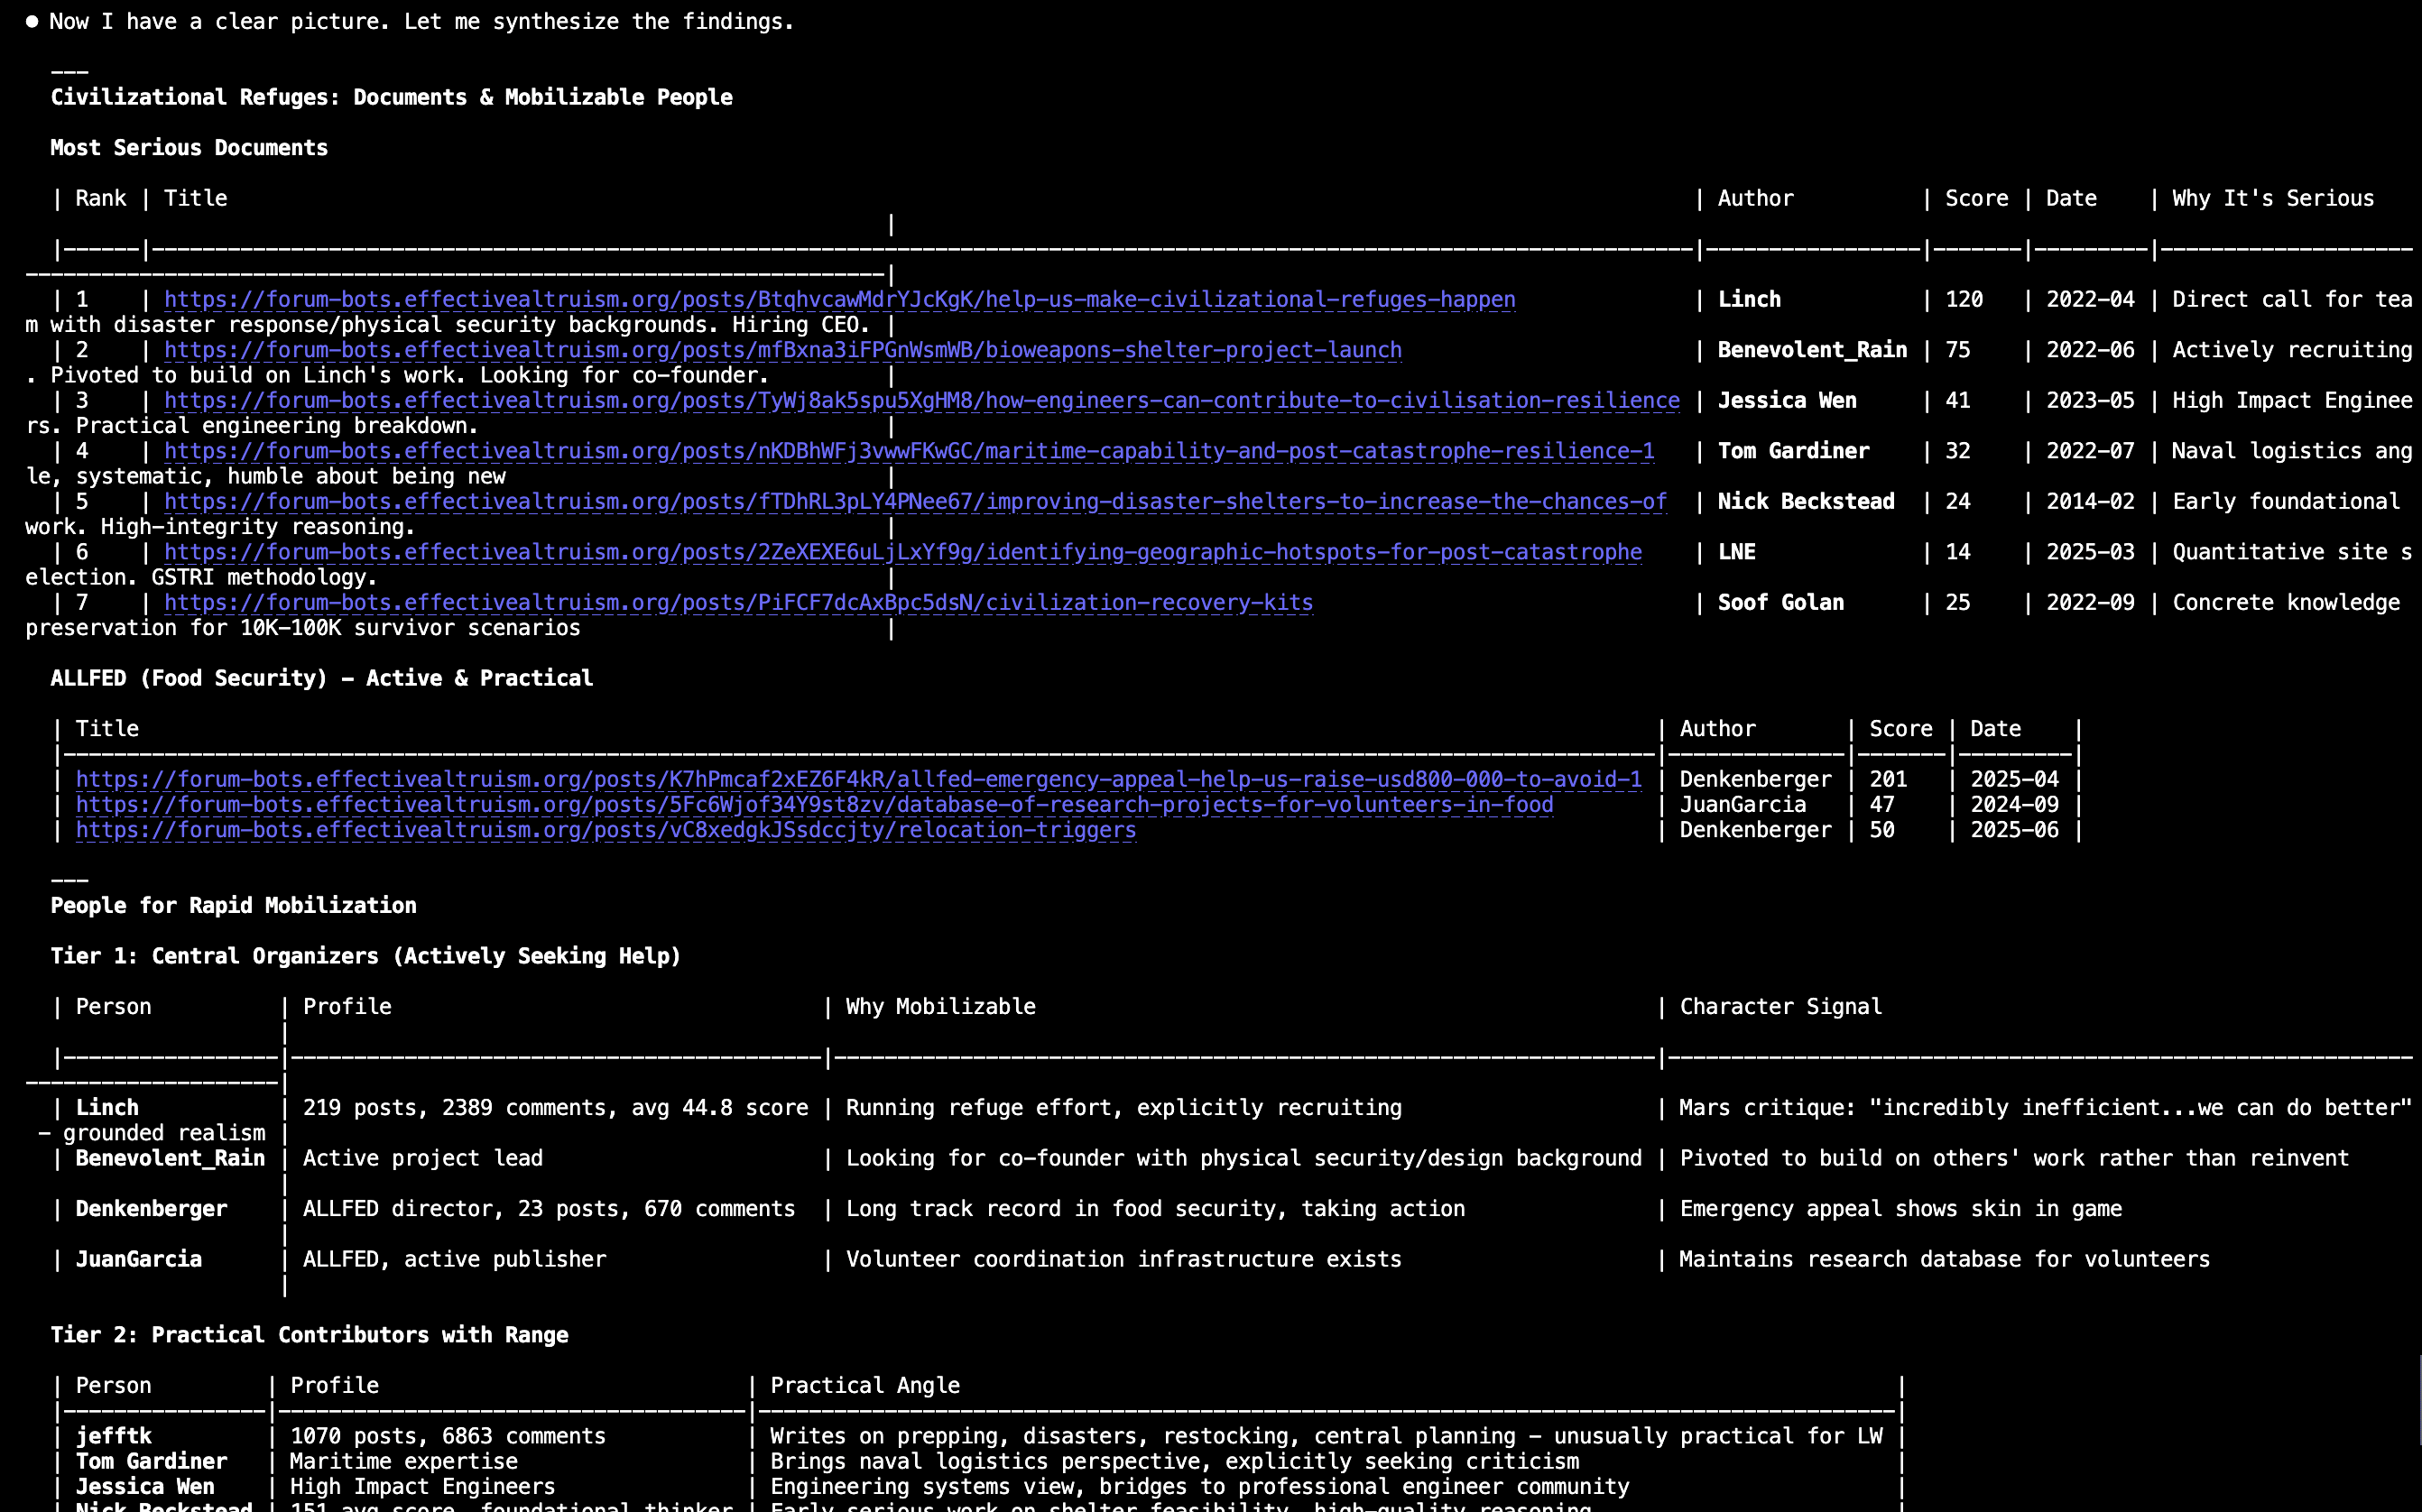Open the allfed-emergency-appeal post link
The image size is (2422, 1512).
858,779
